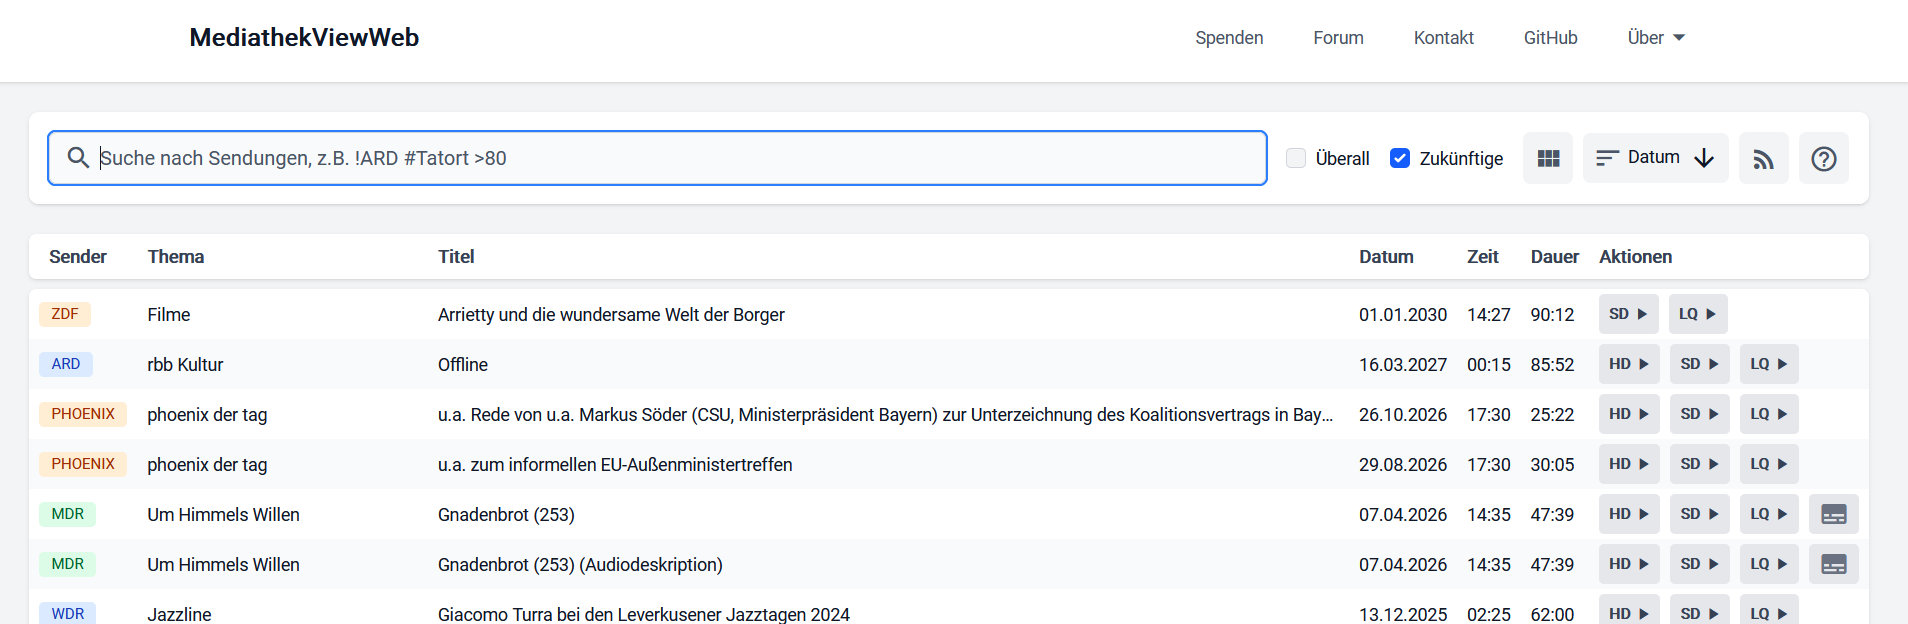Viewport: 1908px width, 624px height.
Task: Play LQ version of Offline
Action: (x=1769, y=364)
